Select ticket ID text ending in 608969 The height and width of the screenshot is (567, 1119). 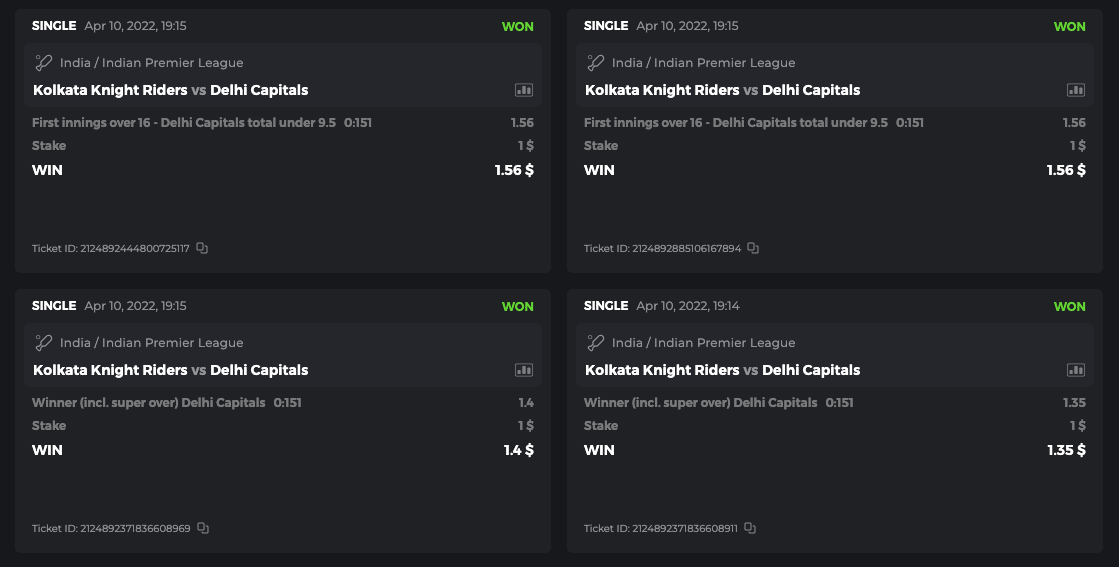click(111, 528)
